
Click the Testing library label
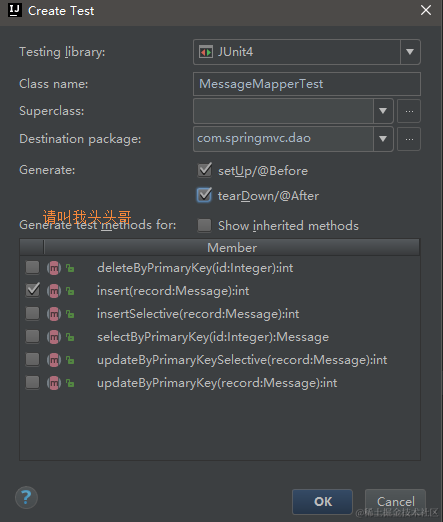[x=62, y=52]
